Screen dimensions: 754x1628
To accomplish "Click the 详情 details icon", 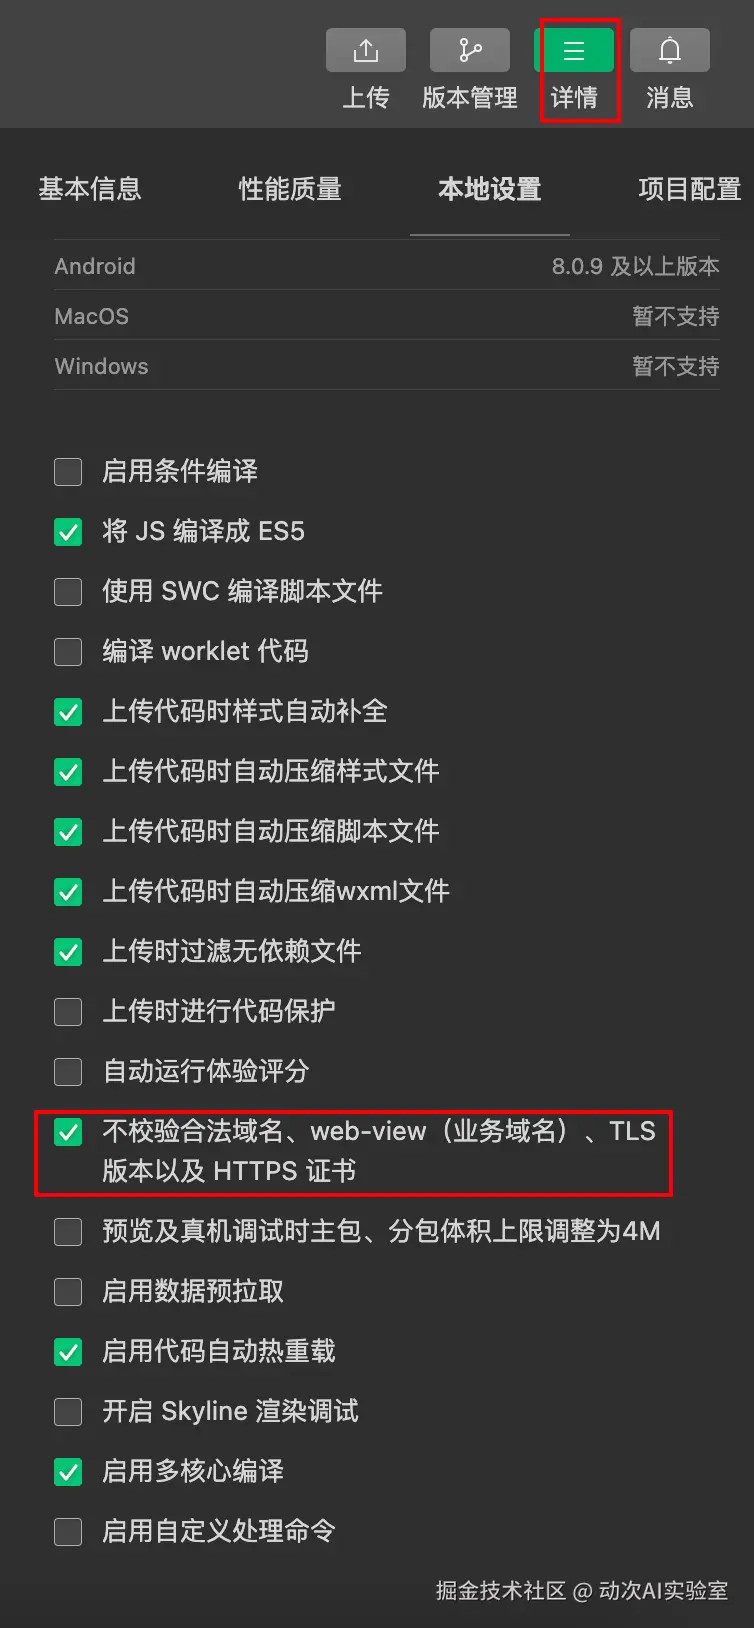I will tap(574, 50).
